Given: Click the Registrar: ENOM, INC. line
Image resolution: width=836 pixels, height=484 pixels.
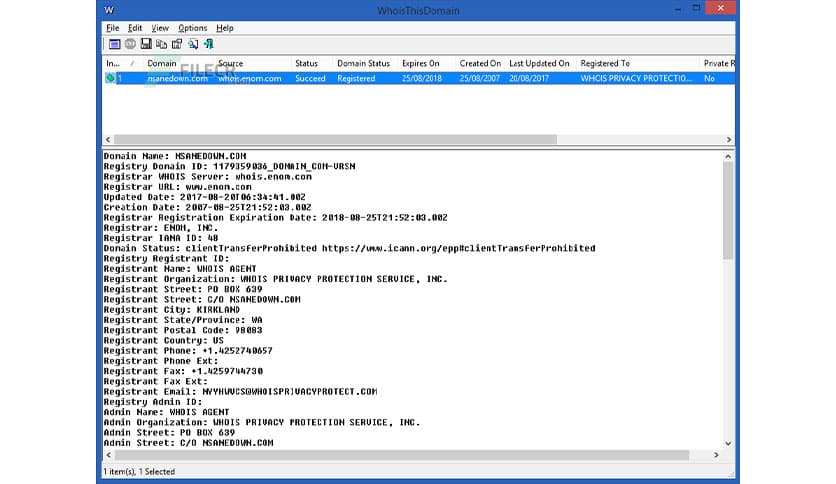Looking at the screenshot, I should tap(161, 228).
